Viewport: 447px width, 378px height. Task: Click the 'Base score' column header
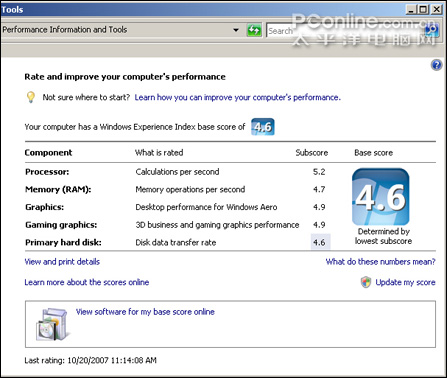(374, 153)
